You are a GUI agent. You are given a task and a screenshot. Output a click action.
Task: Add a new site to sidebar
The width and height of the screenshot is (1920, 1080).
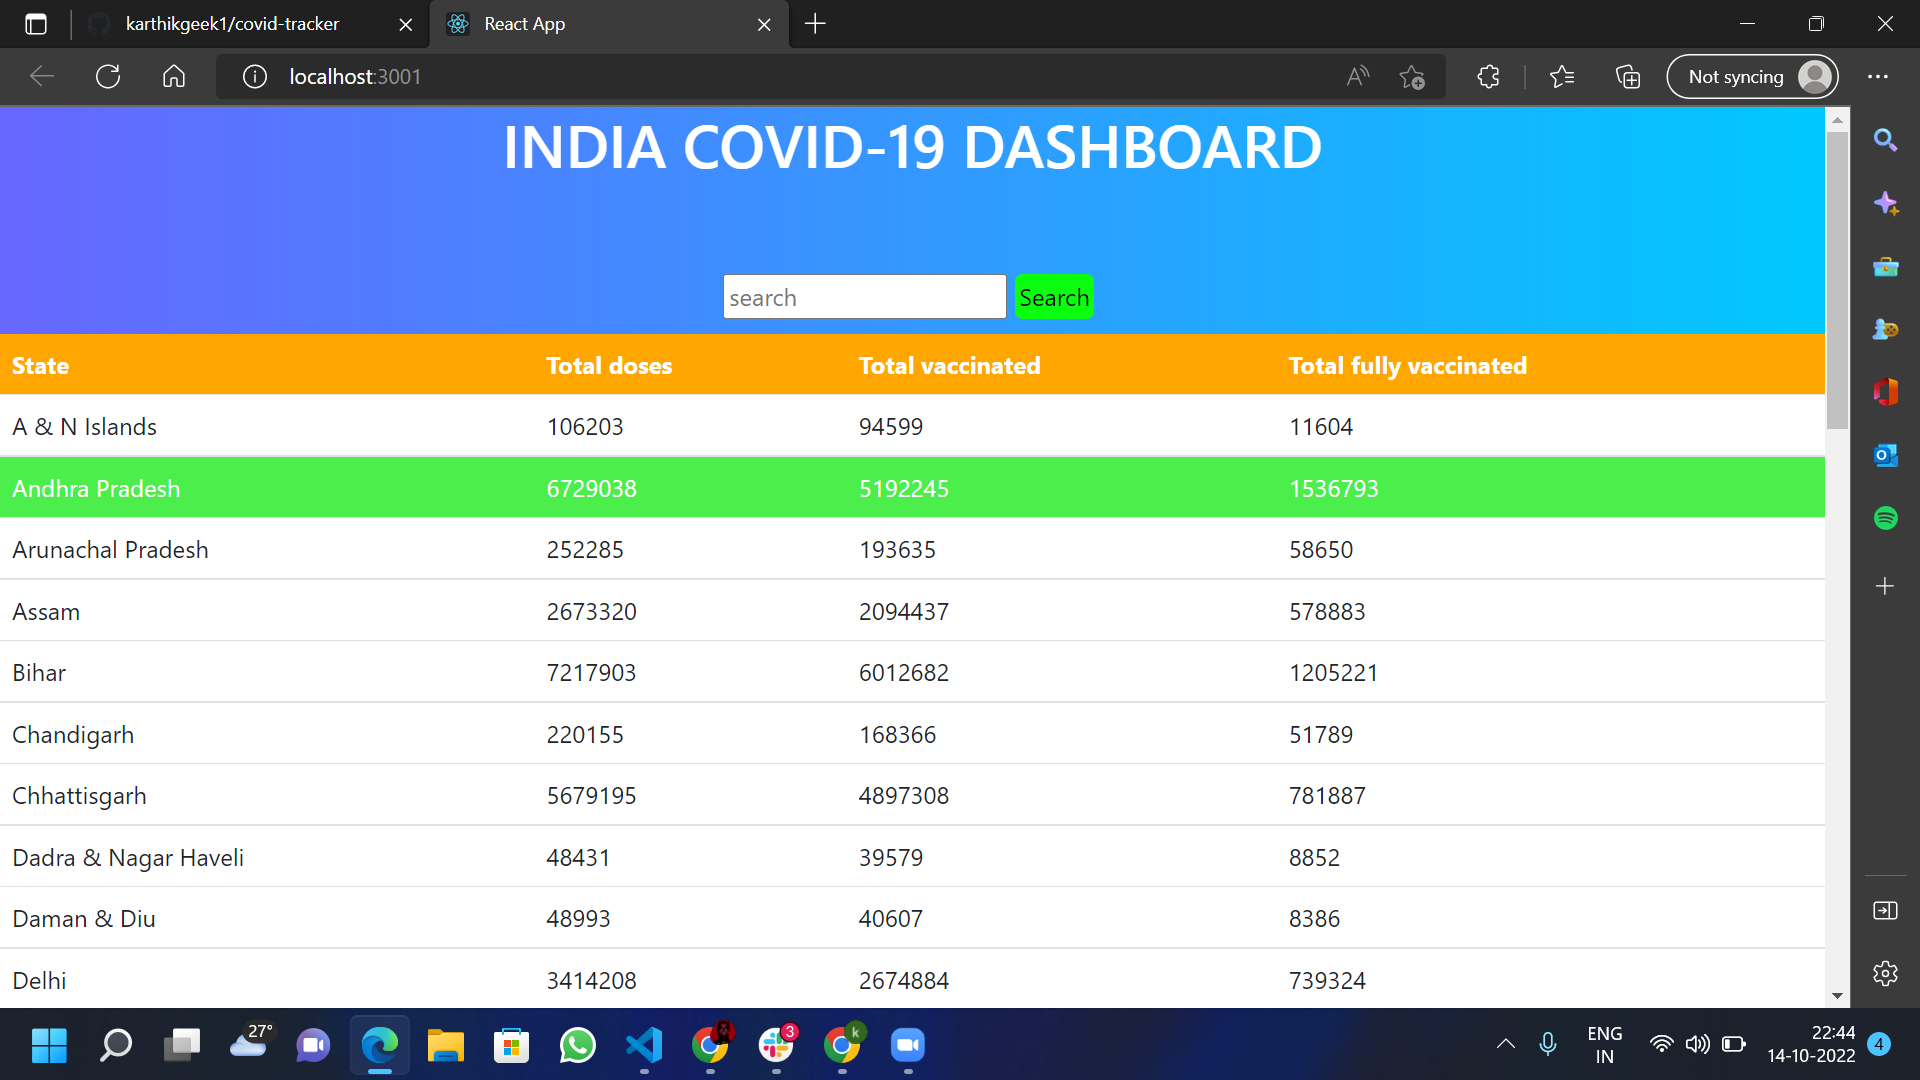pyautogui.click(x=1885, y=586)
